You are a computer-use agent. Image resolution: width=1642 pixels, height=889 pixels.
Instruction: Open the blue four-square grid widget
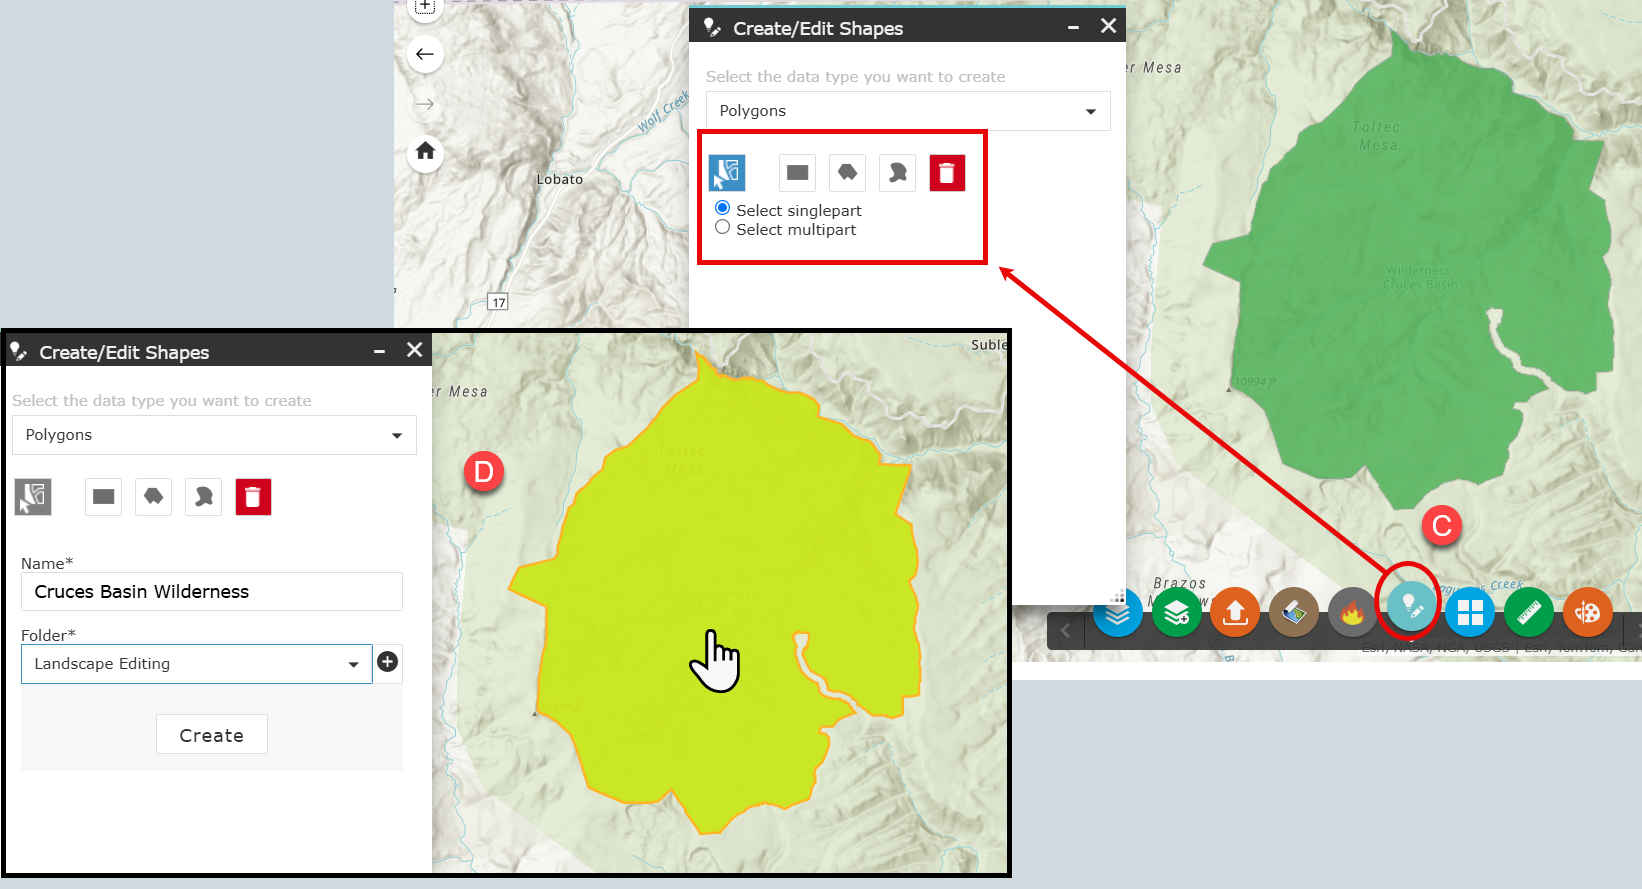(1470, 612)
